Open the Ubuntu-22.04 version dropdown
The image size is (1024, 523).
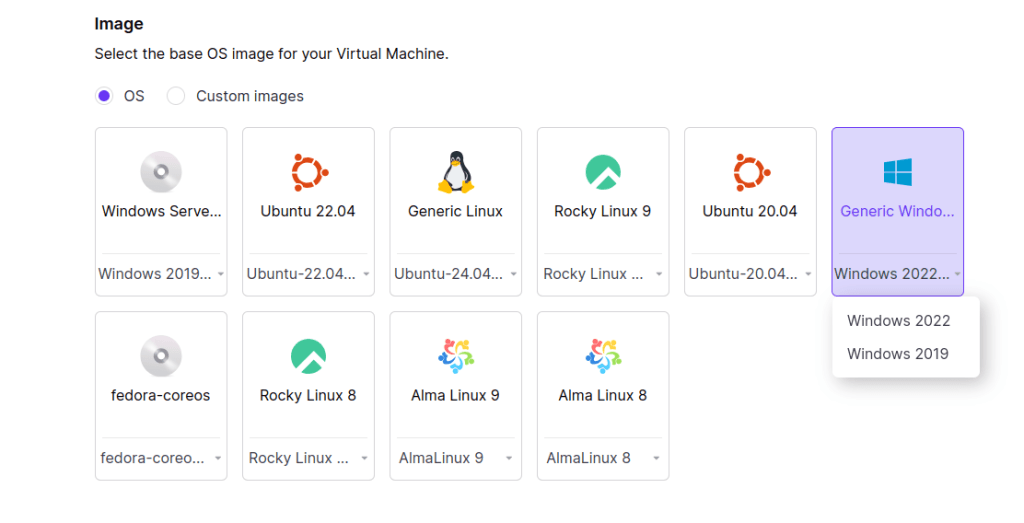(x=308, y=274)
